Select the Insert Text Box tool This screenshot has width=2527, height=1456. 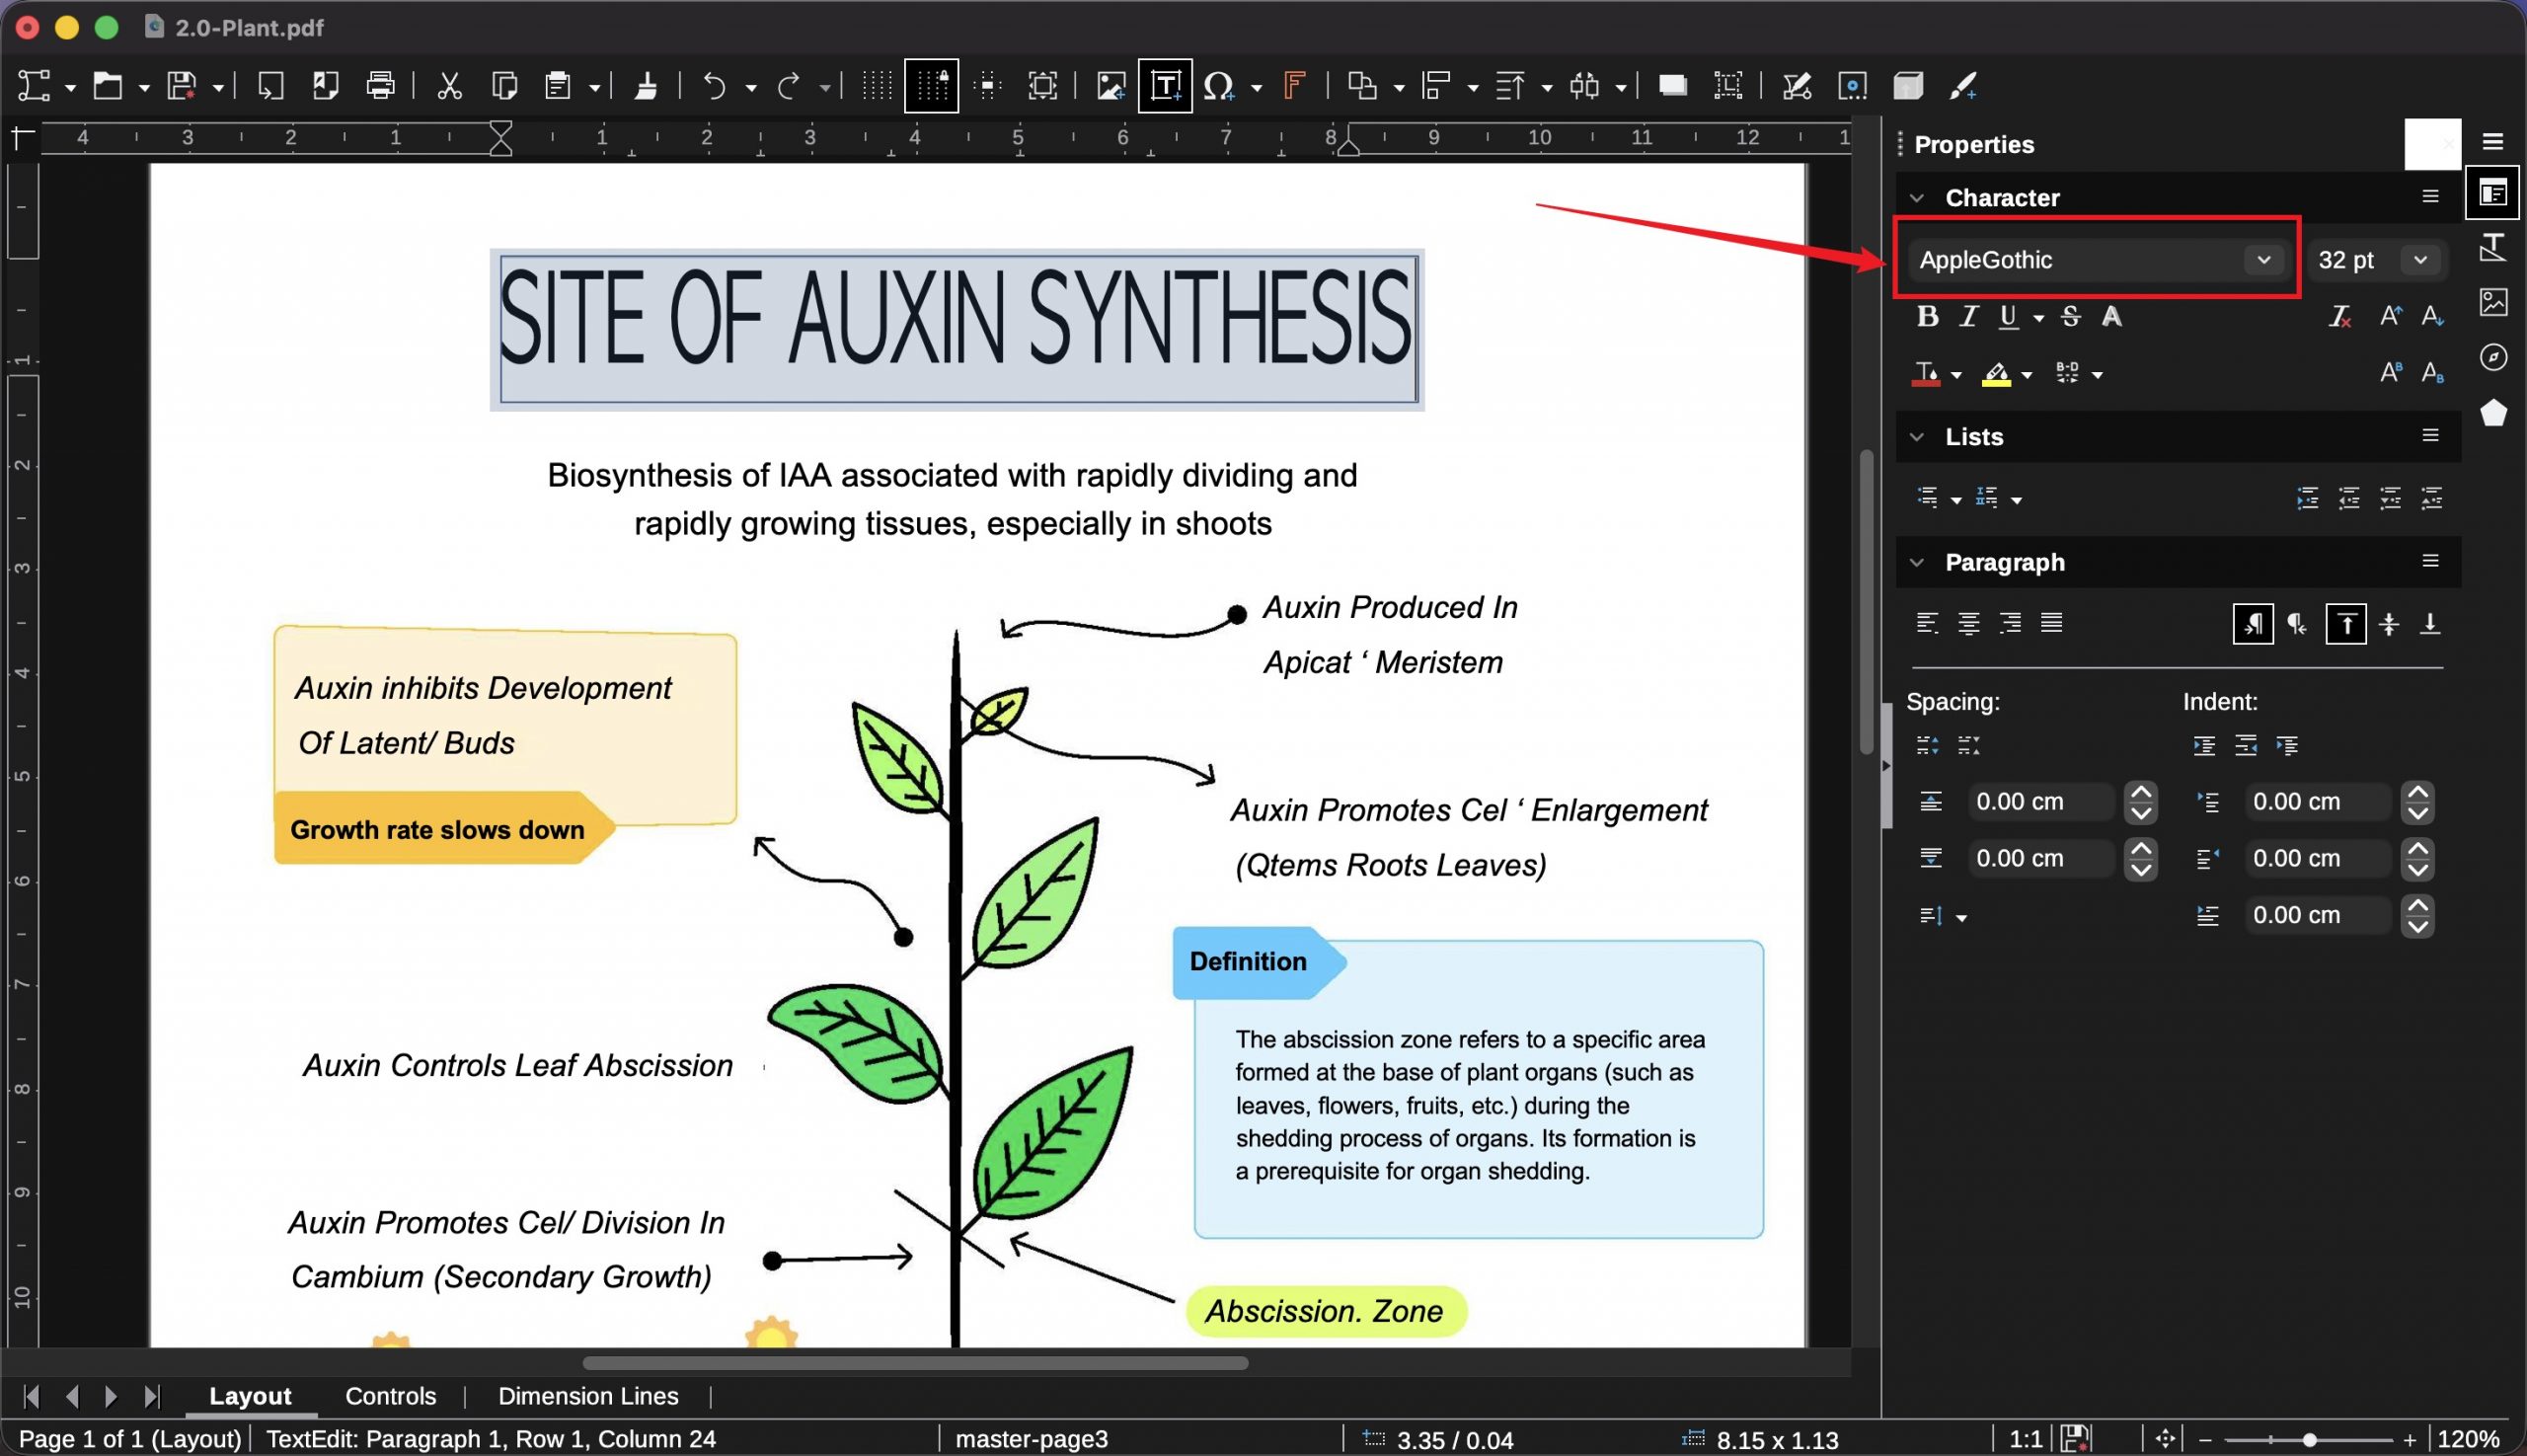[x=1165, y=86]
